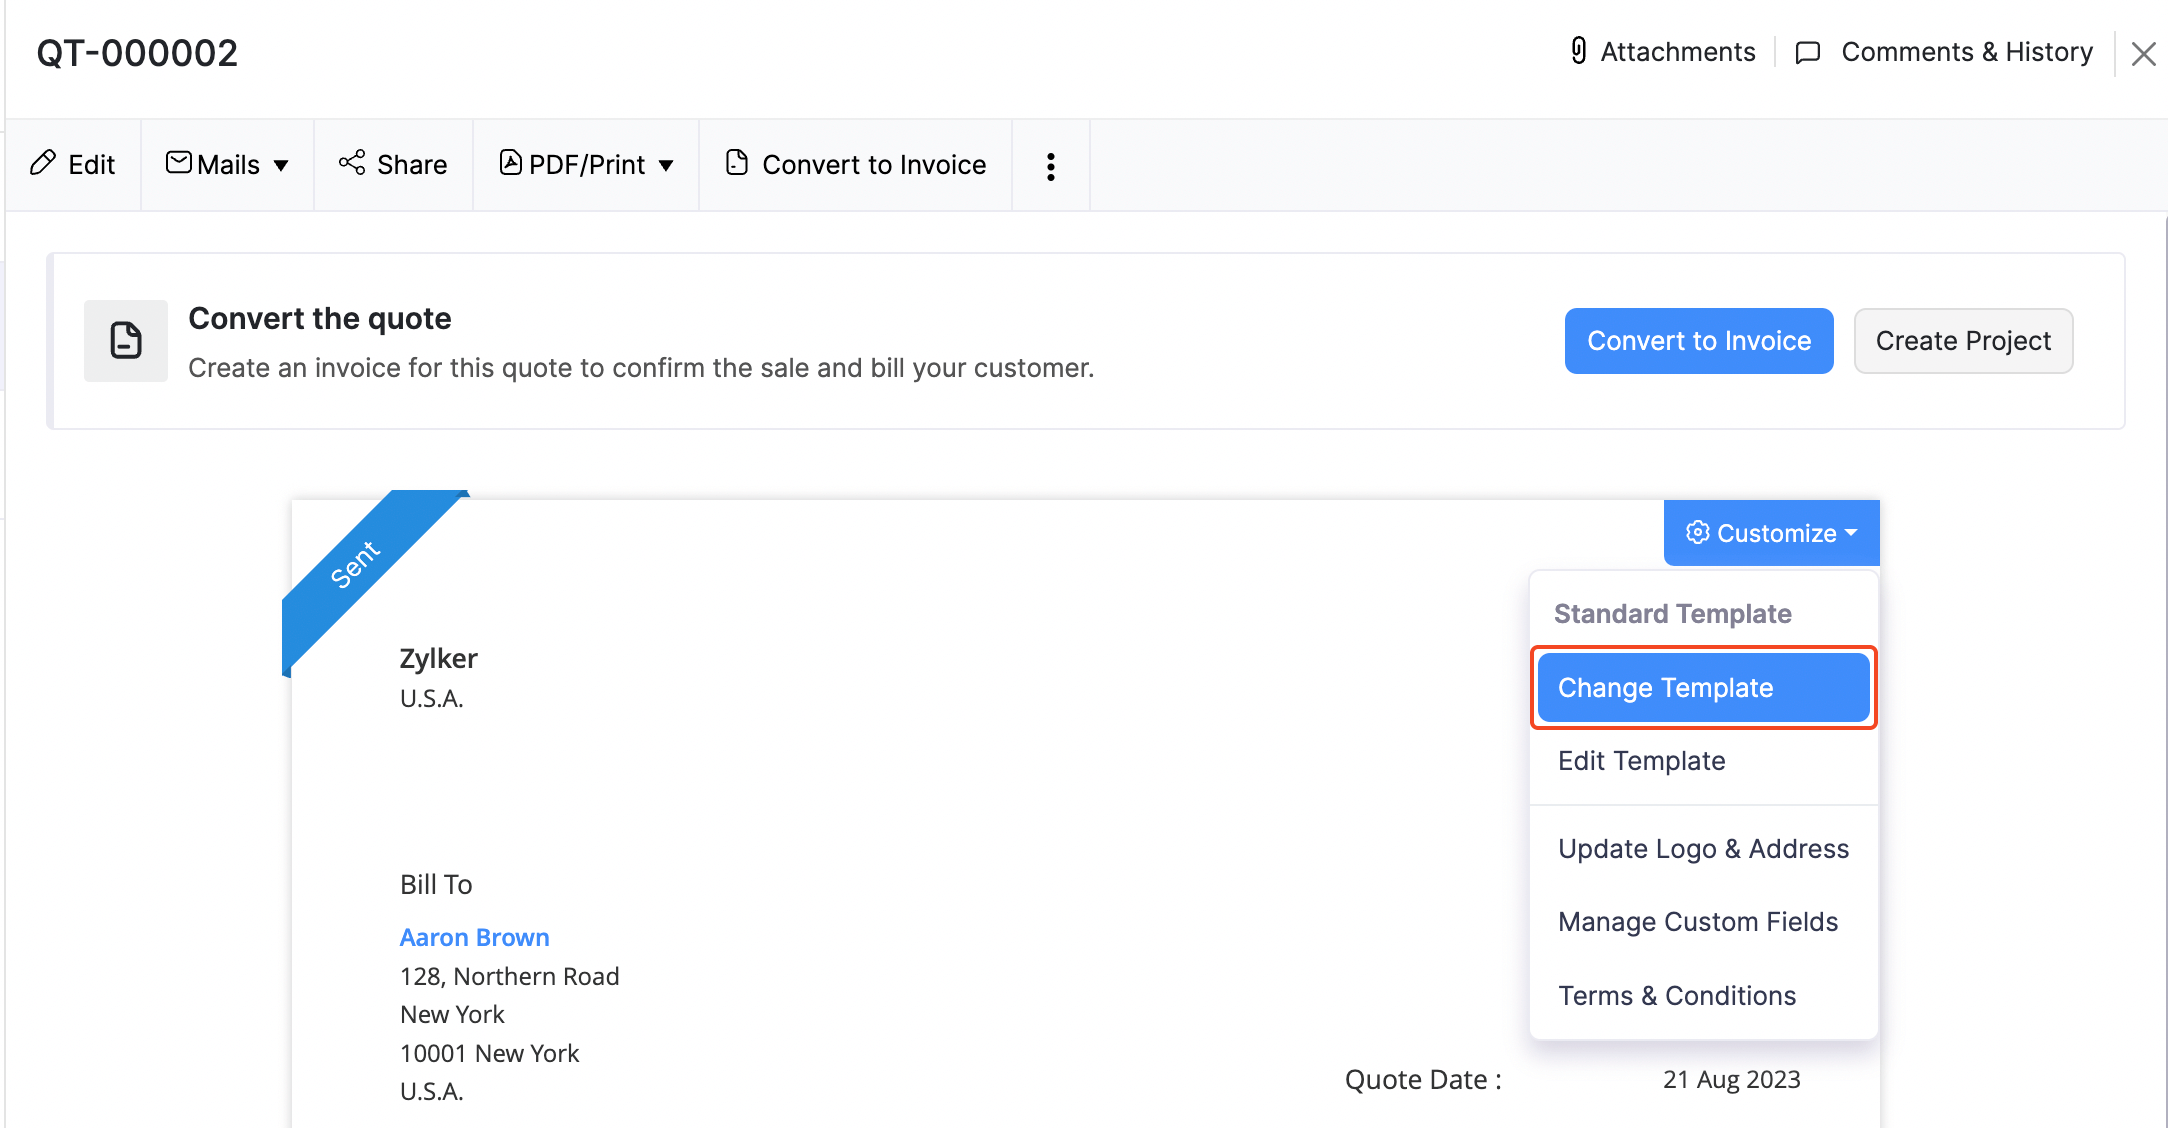Open Manage Custom Fields option
The image size is (2168, 1128).
[x=1697, y=922]
